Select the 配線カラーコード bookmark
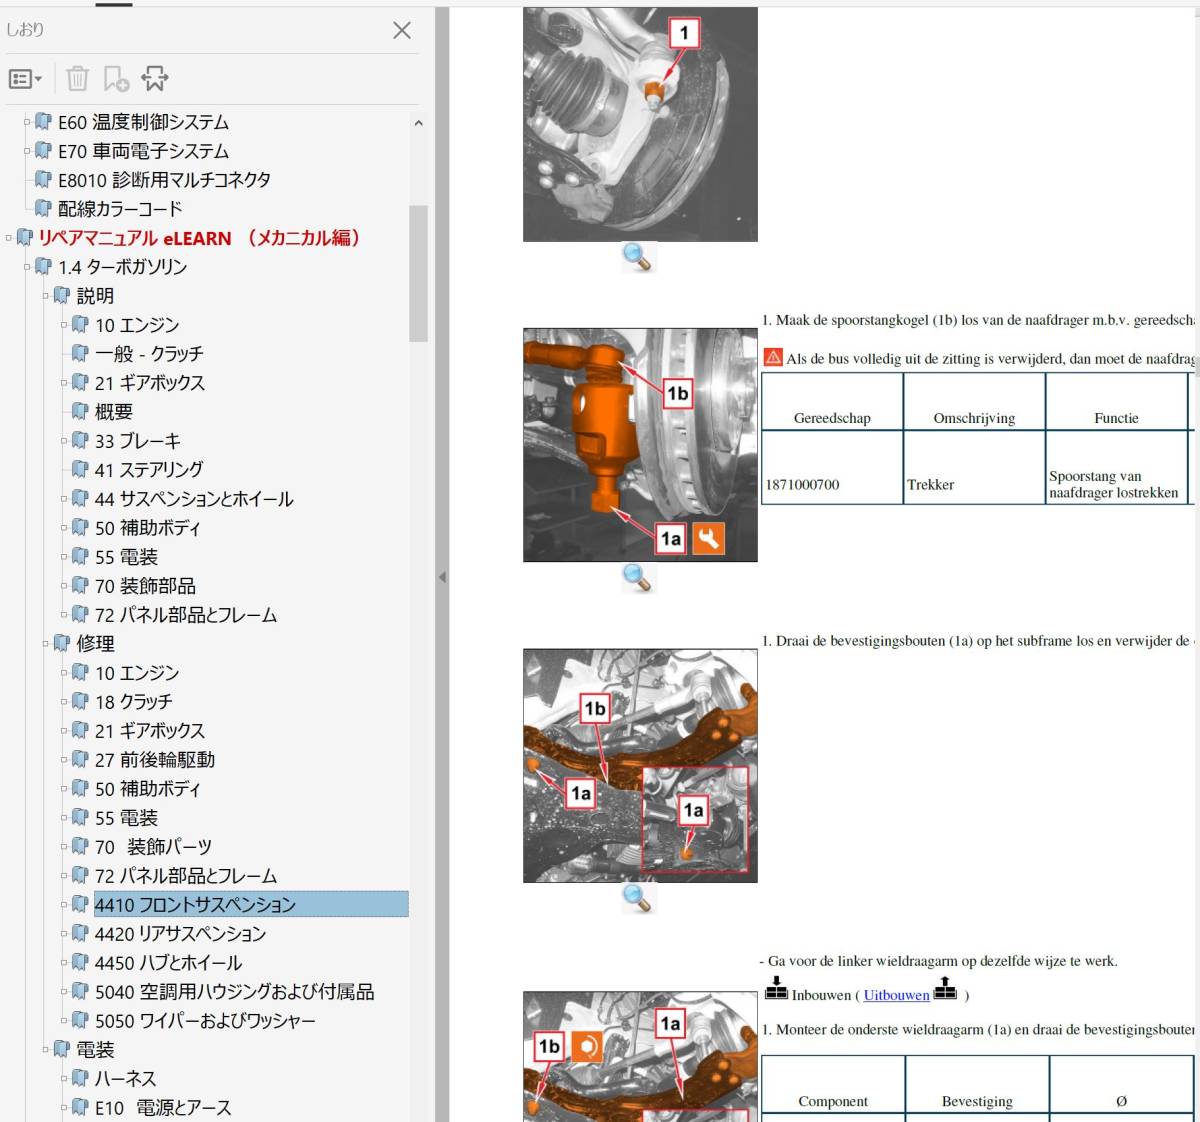Viewport: 1200px width, 1122px height. [120, 209]
